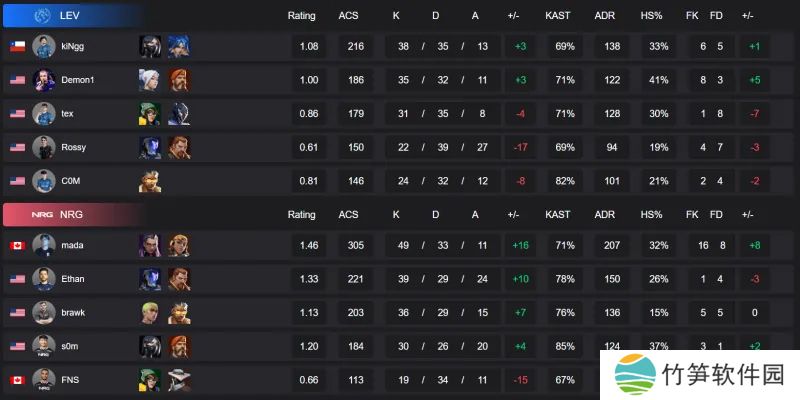Open Ethan's player profile link
Image resolution: width=800 pixels, height=400 pixels.
pyautogui.click(x=73, y=279)
